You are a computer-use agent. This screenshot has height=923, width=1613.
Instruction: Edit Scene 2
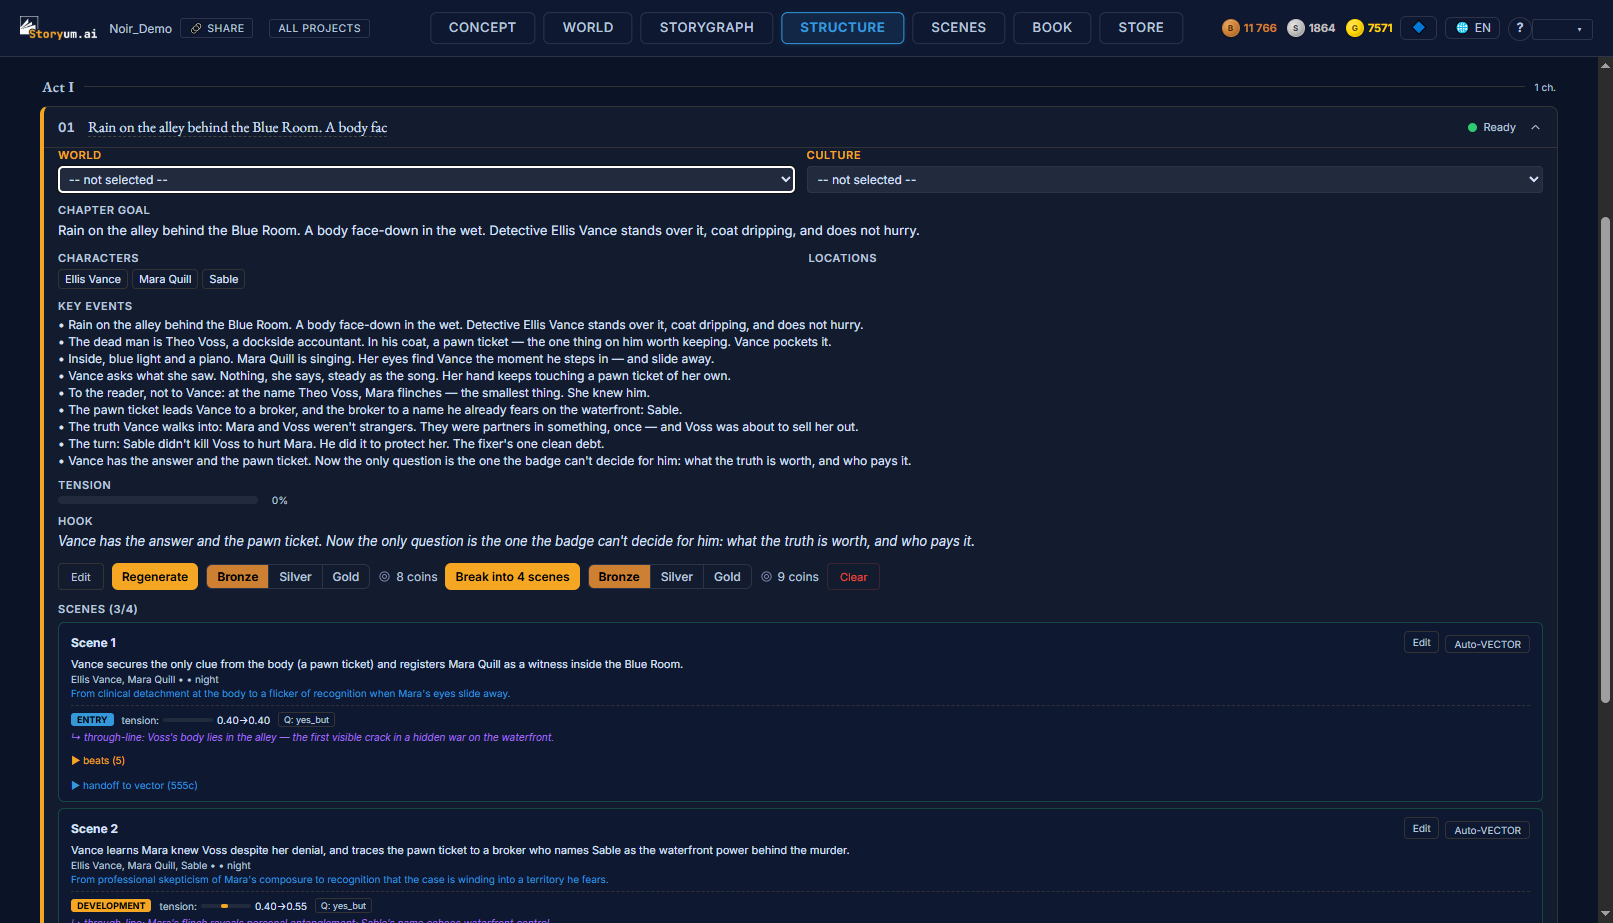point(1421,829)
